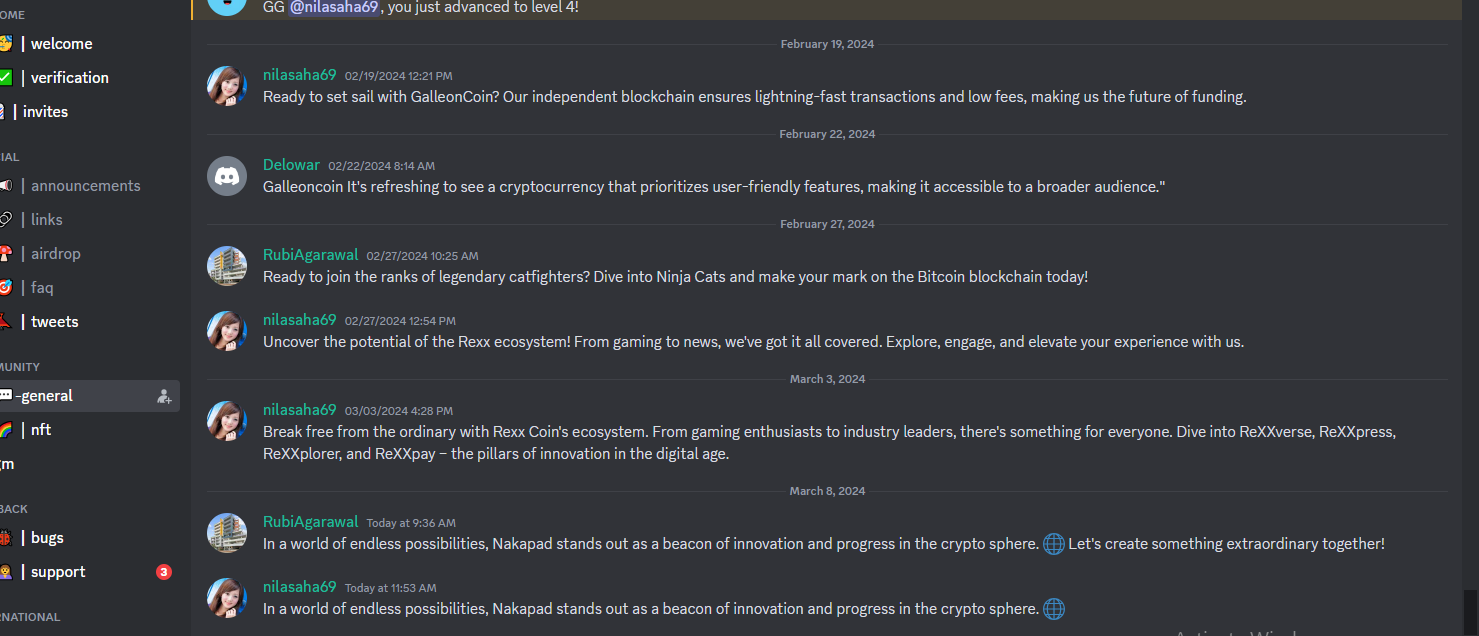Click the invite-members icon beside general channel
The height and width of the screenshot is (636, 1479).
(164, 396)
